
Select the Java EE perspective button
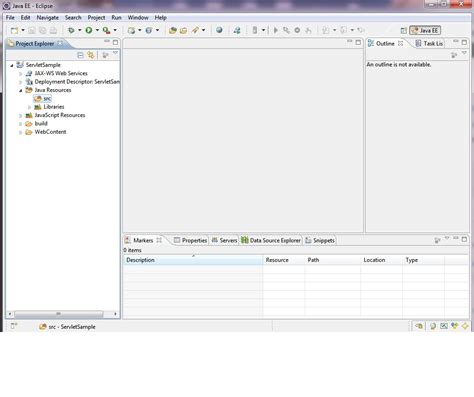click(425, 30)
